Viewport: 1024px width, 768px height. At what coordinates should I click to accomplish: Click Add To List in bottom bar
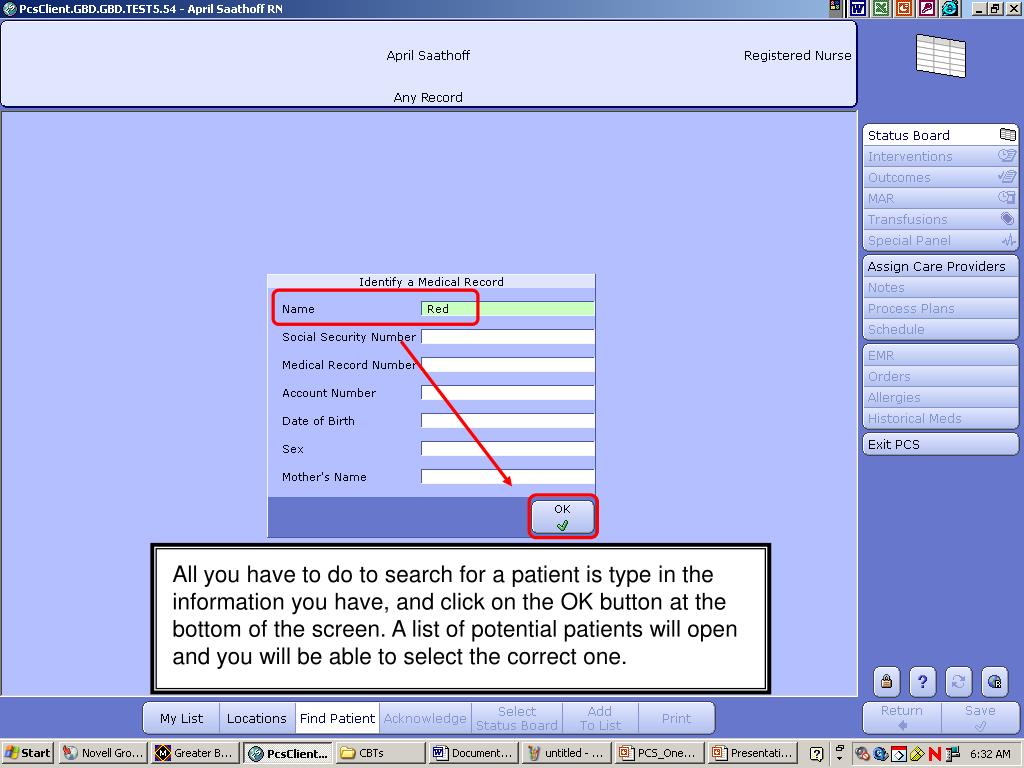point(600,718)
